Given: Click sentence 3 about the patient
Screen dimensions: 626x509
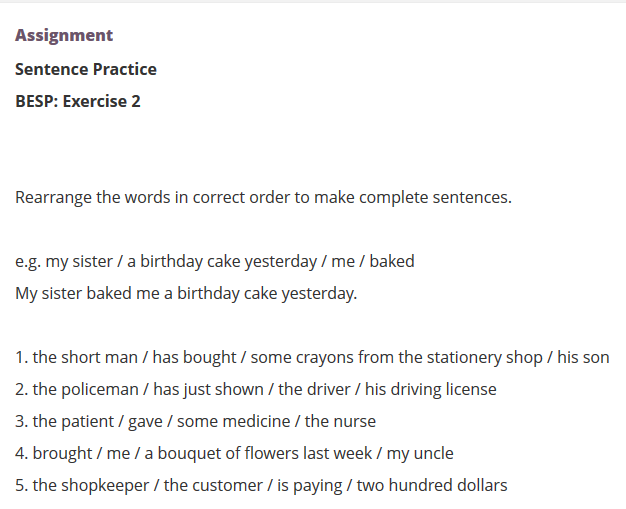Looking at the screenshot, I should [196, 422].
